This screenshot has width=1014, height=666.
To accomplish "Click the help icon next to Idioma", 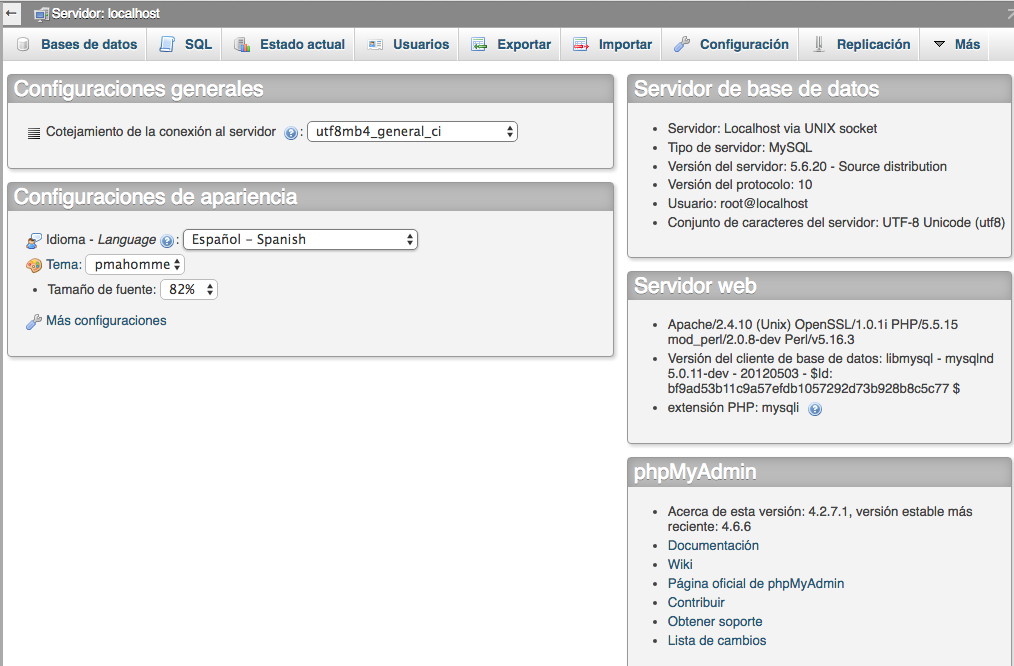I will 167,241.
